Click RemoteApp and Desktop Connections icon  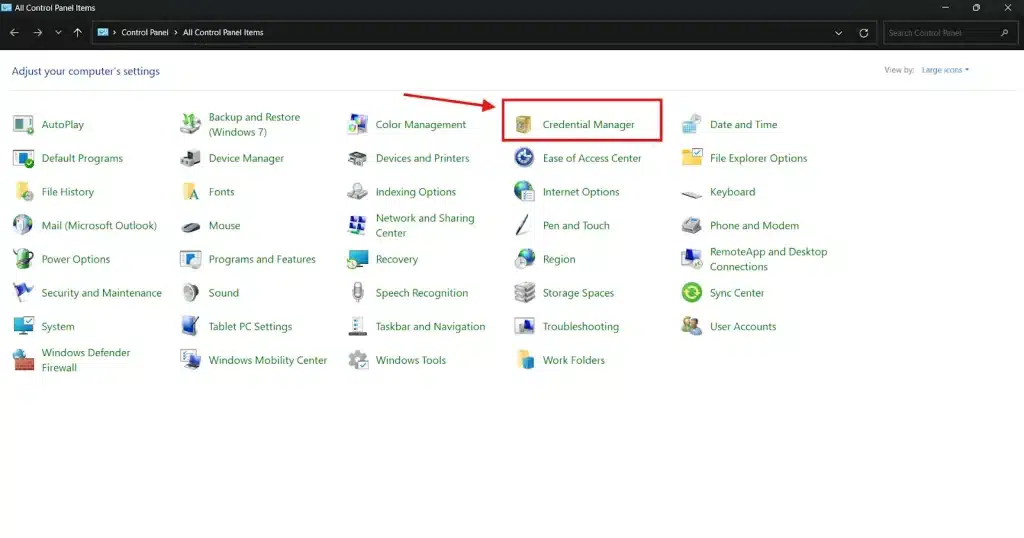tap(692, 259)
